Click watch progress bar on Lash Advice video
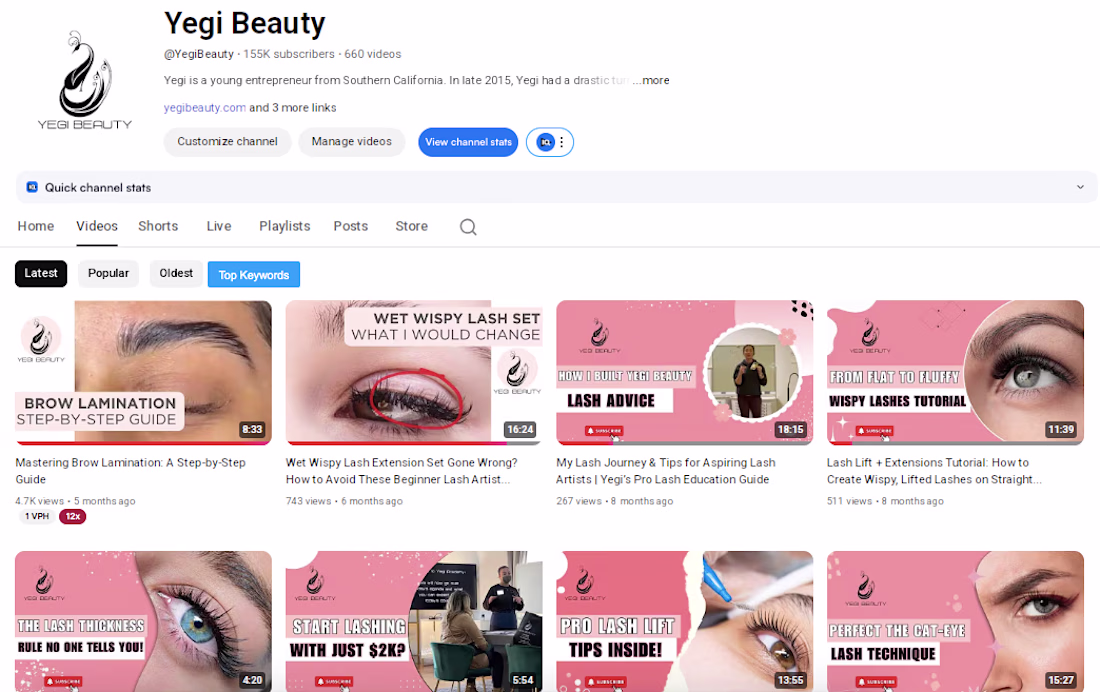This screenshot has height=692, width=1100. point(685,443)
